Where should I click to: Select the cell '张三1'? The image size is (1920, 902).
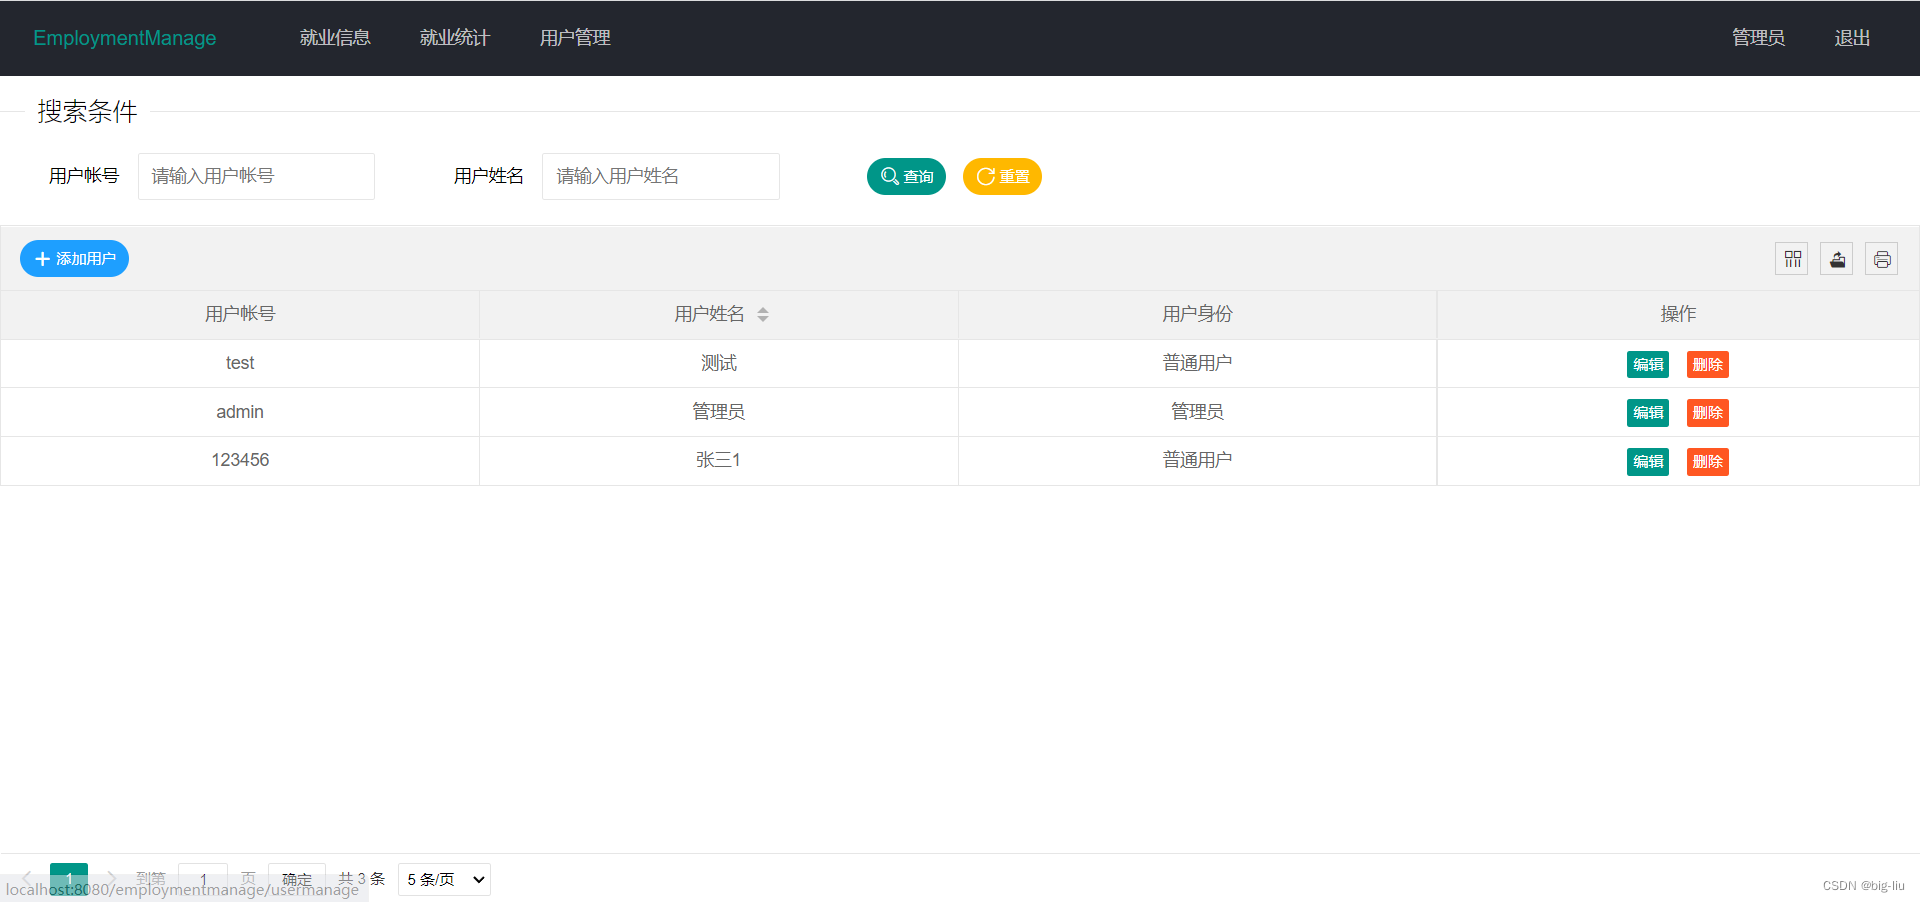pos(719,460)
